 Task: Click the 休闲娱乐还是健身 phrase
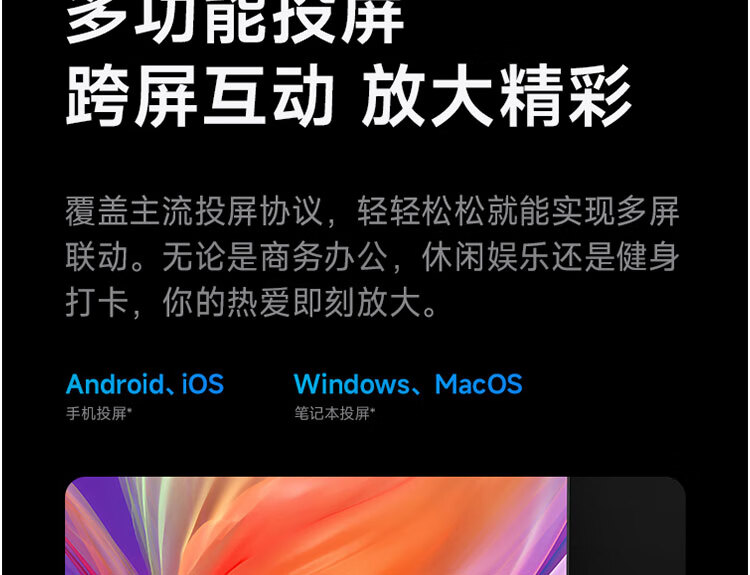pos(551,257)
